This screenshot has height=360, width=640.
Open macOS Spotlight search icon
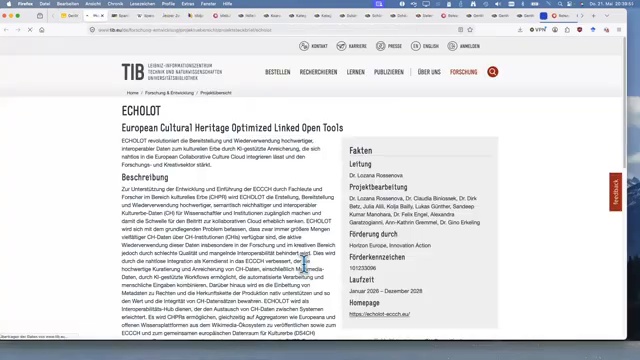pos(560,4)
